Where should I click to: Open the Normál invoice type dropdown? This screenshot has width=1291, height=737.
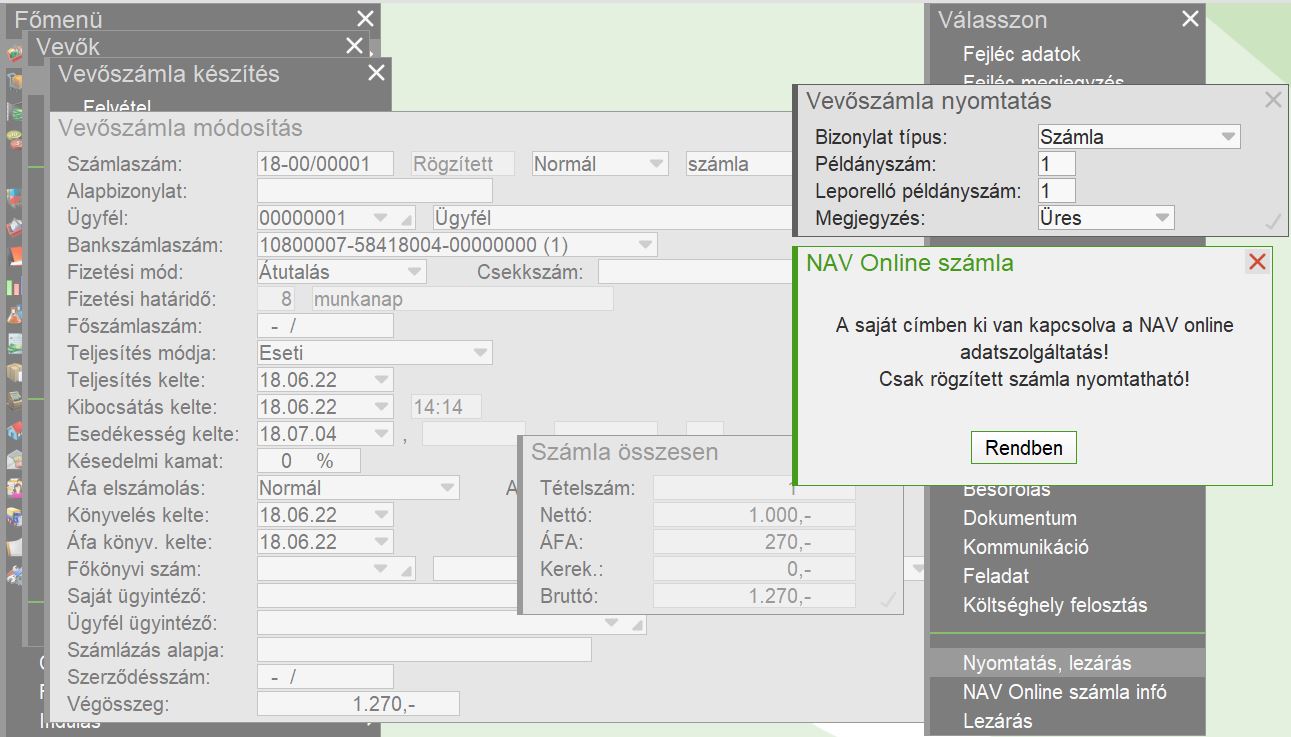[x=656, y=164]
